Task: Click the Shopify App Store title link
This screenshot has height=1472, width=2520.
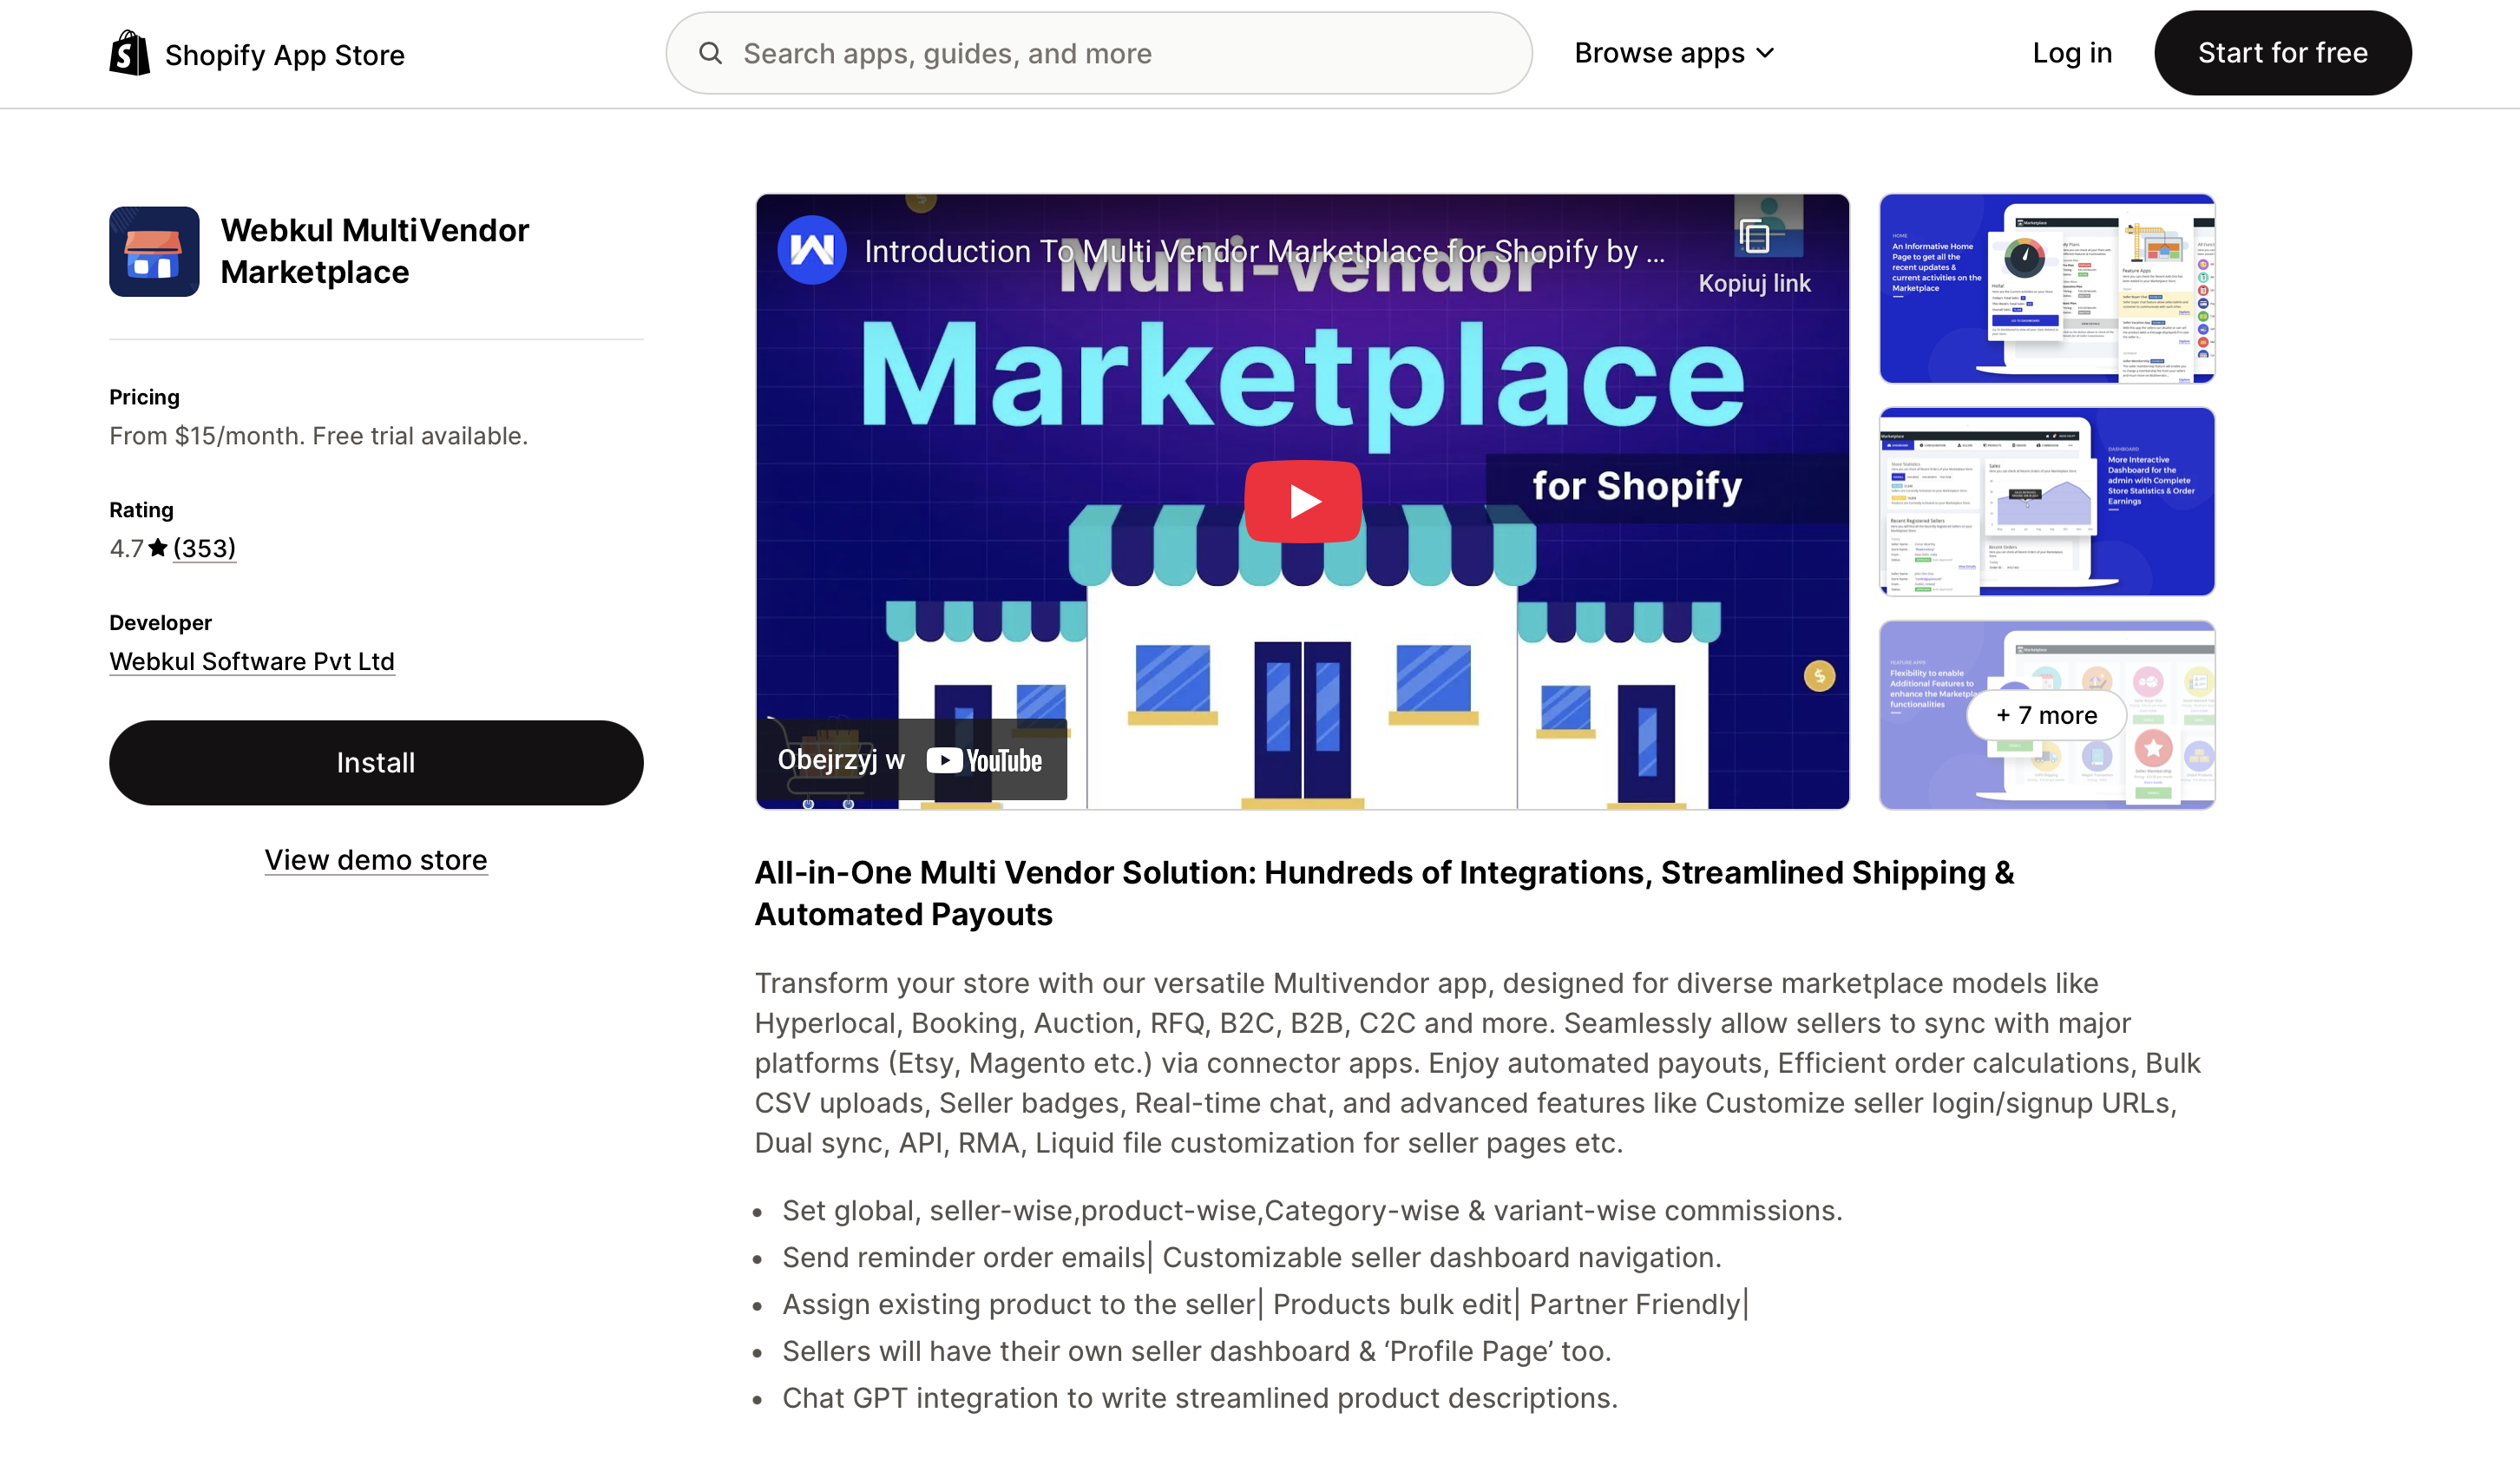Action: (x=285, y=55)
